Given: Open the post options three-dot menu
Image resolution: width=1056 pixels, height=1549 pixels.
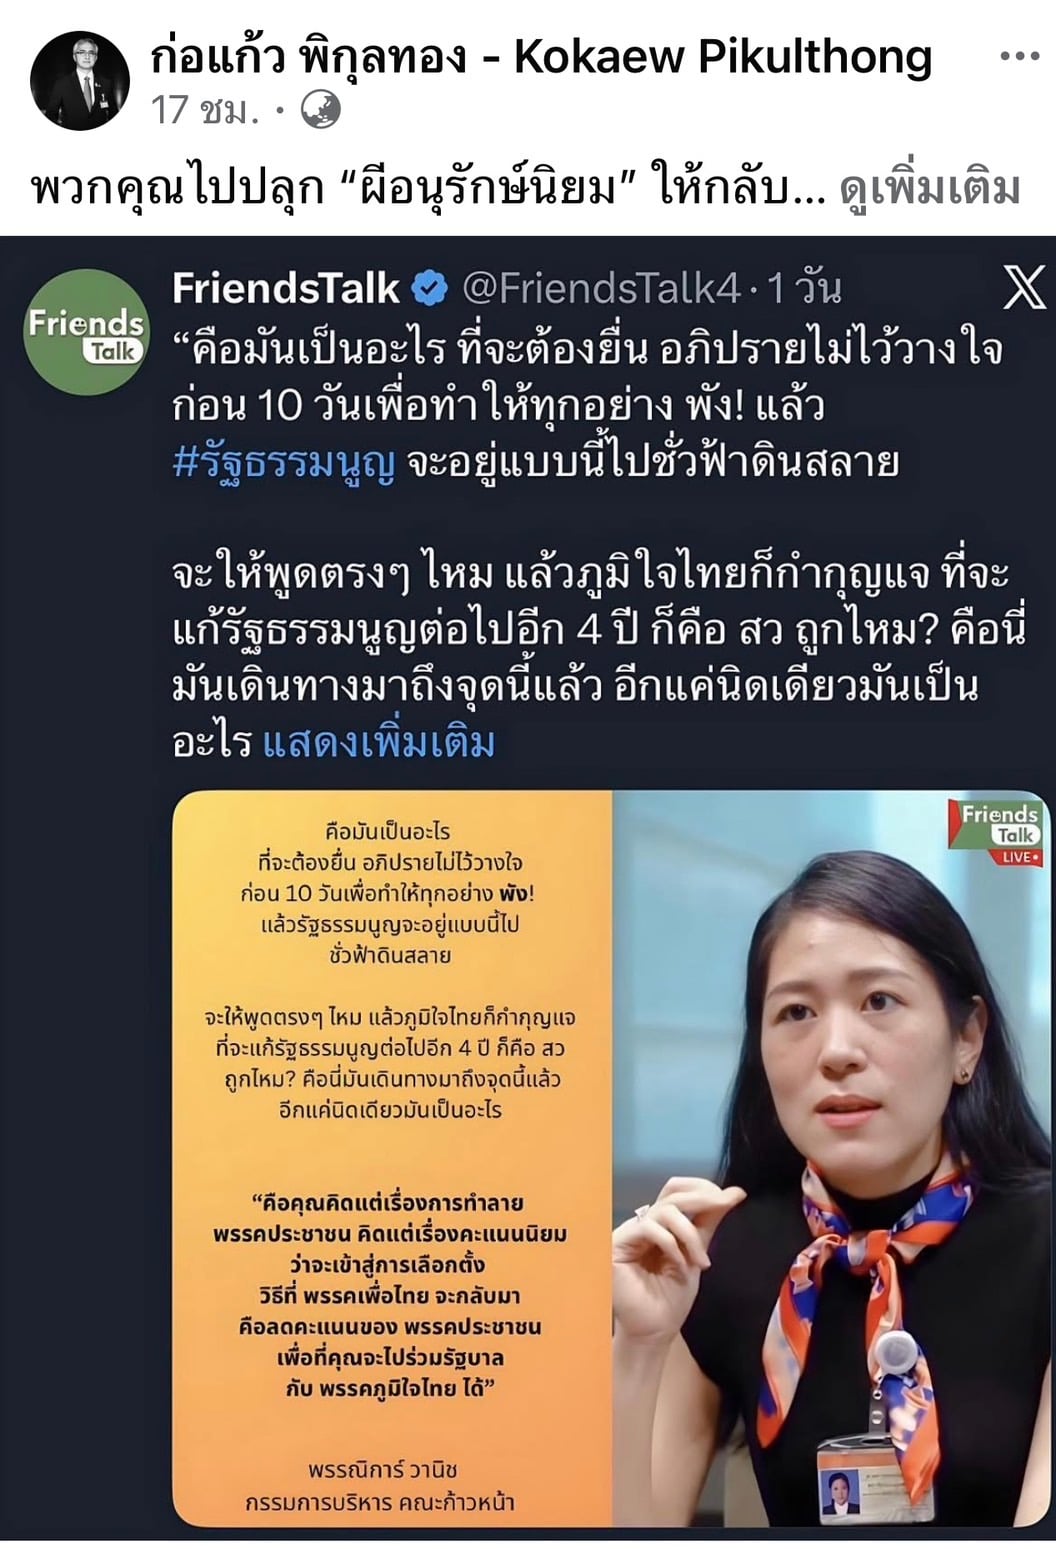Looking at the screenshot, I should pos(1019,56).
